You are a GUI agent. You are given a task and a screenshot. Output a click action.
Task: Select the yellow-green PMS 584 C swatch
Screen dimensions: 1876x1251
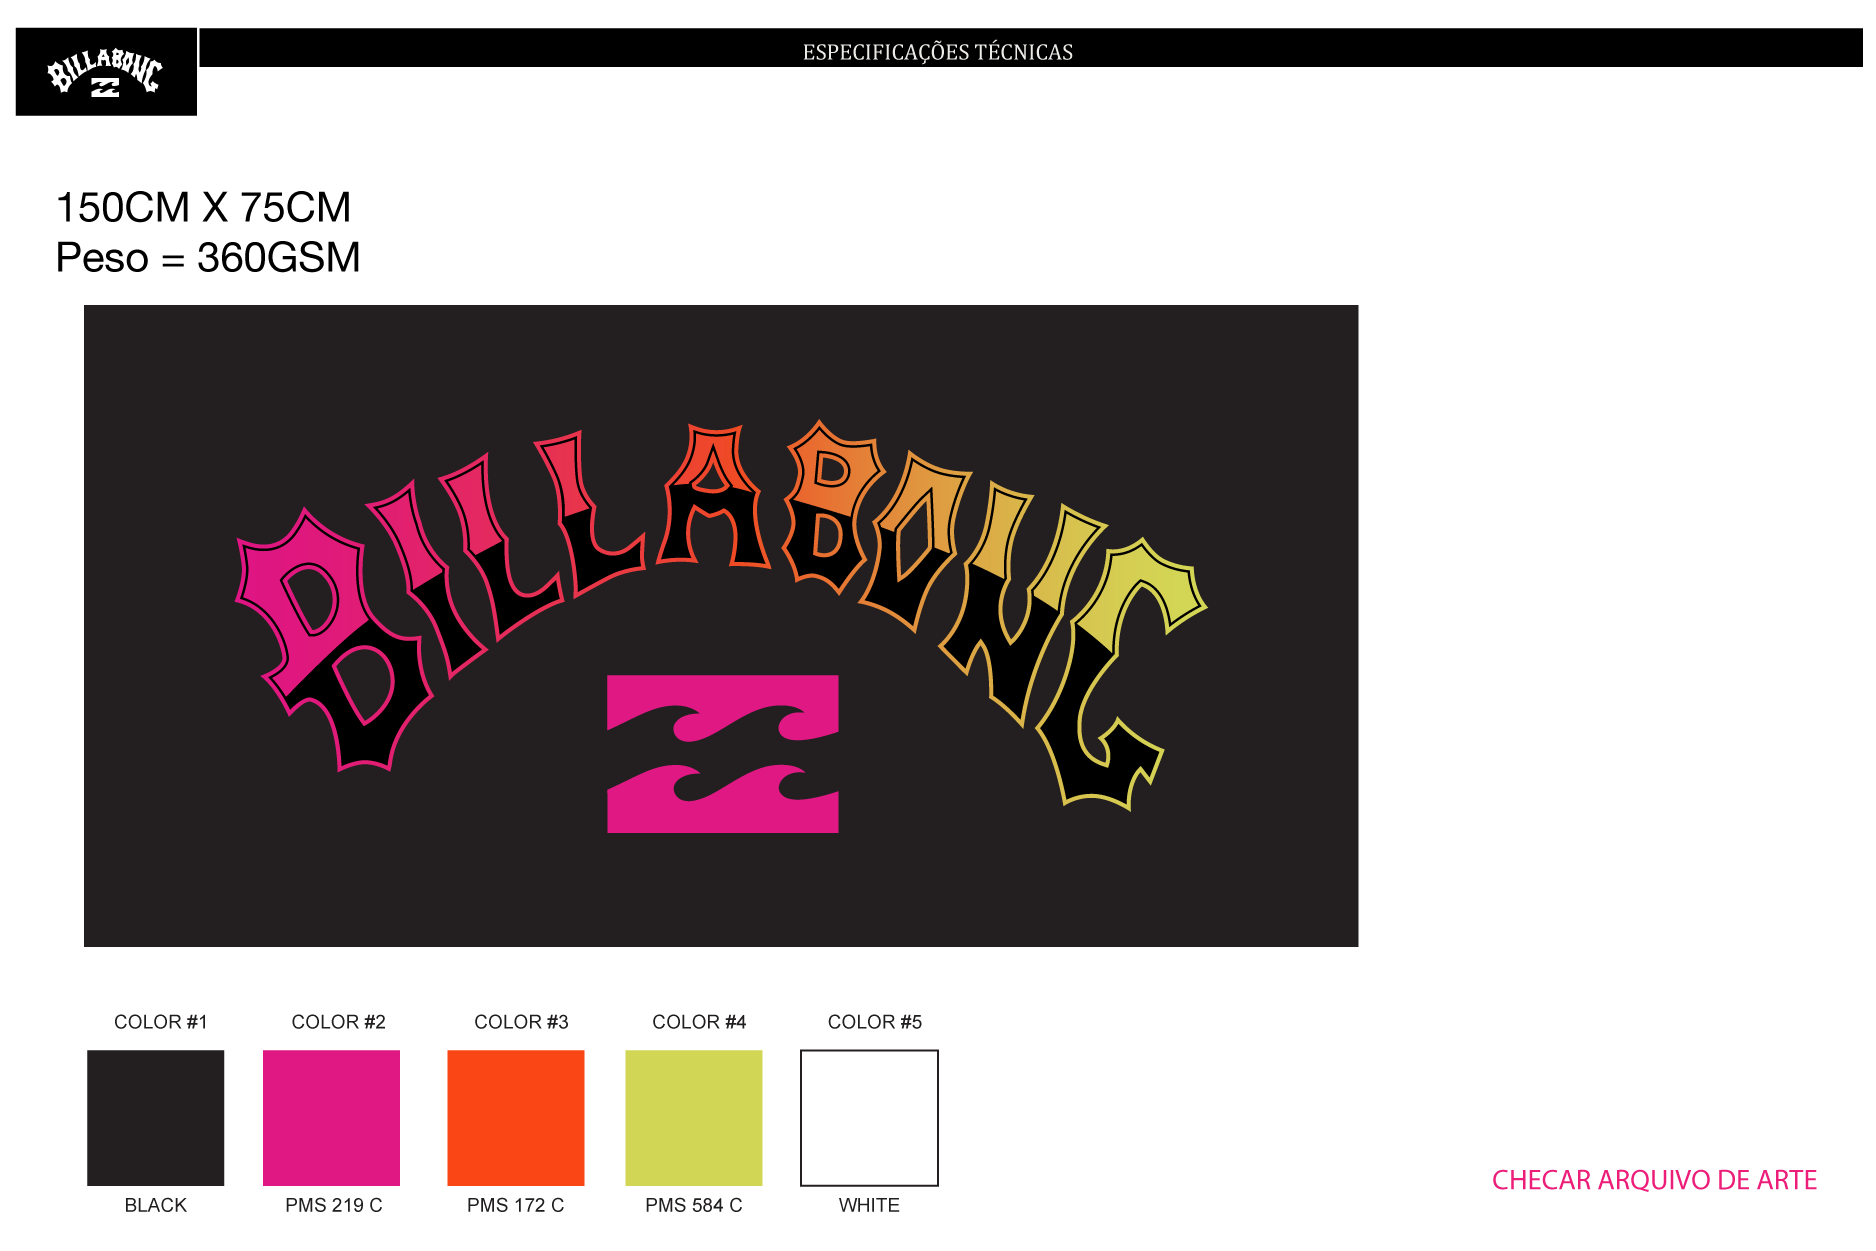pyautogui.click(x=694, y=1118)
